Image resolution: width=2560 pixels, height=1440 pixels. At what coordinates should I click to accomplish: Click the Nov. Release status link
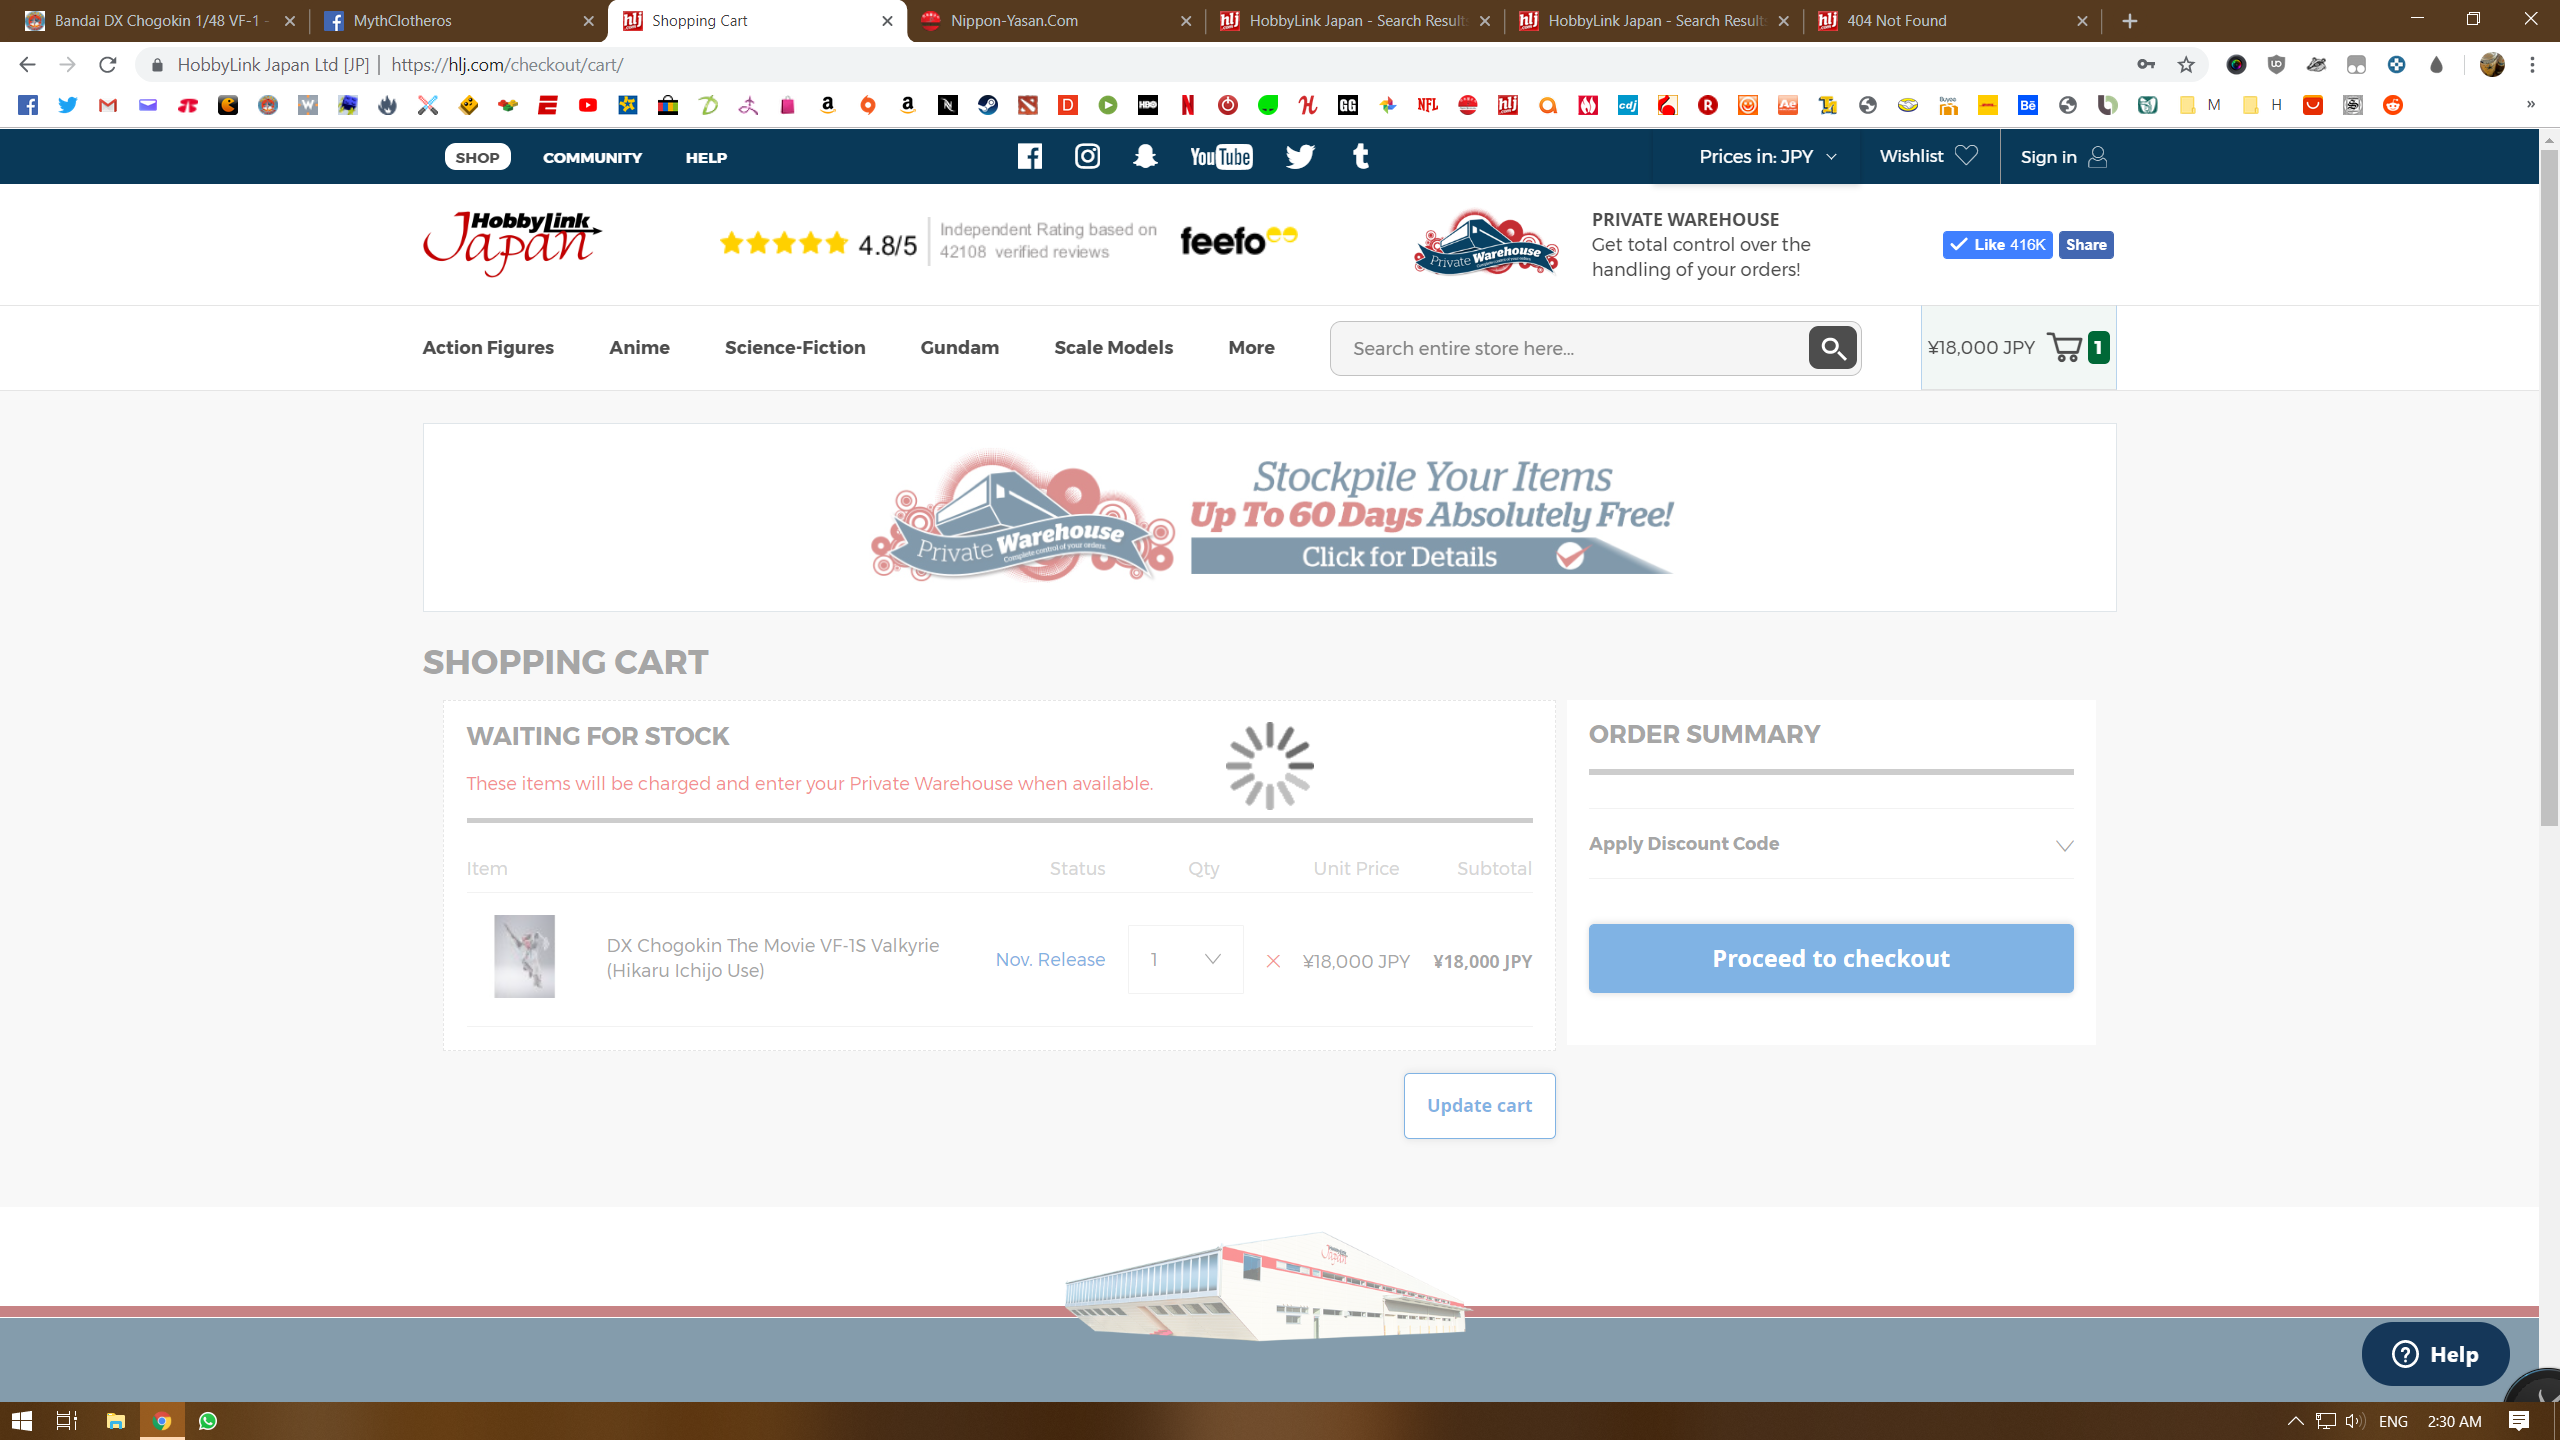click(x=1050, y=960)
